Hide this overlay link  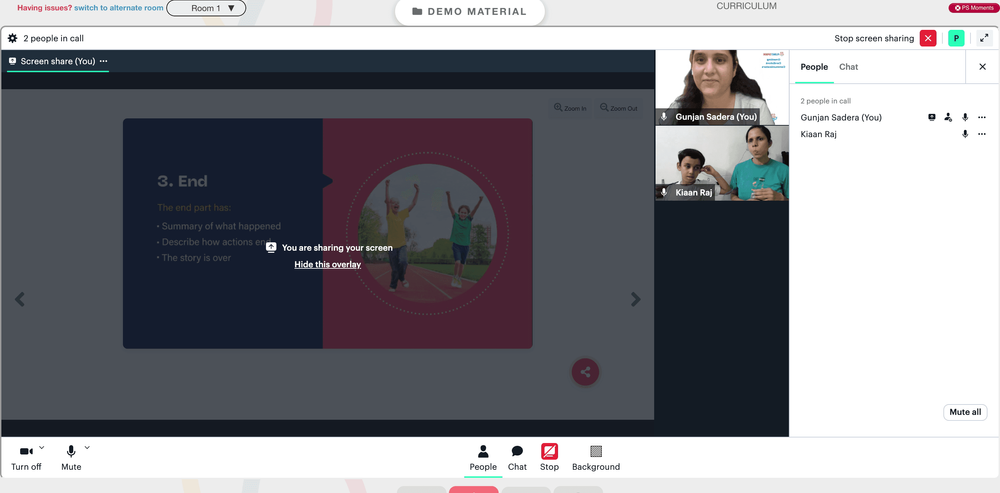click(327, 264)
